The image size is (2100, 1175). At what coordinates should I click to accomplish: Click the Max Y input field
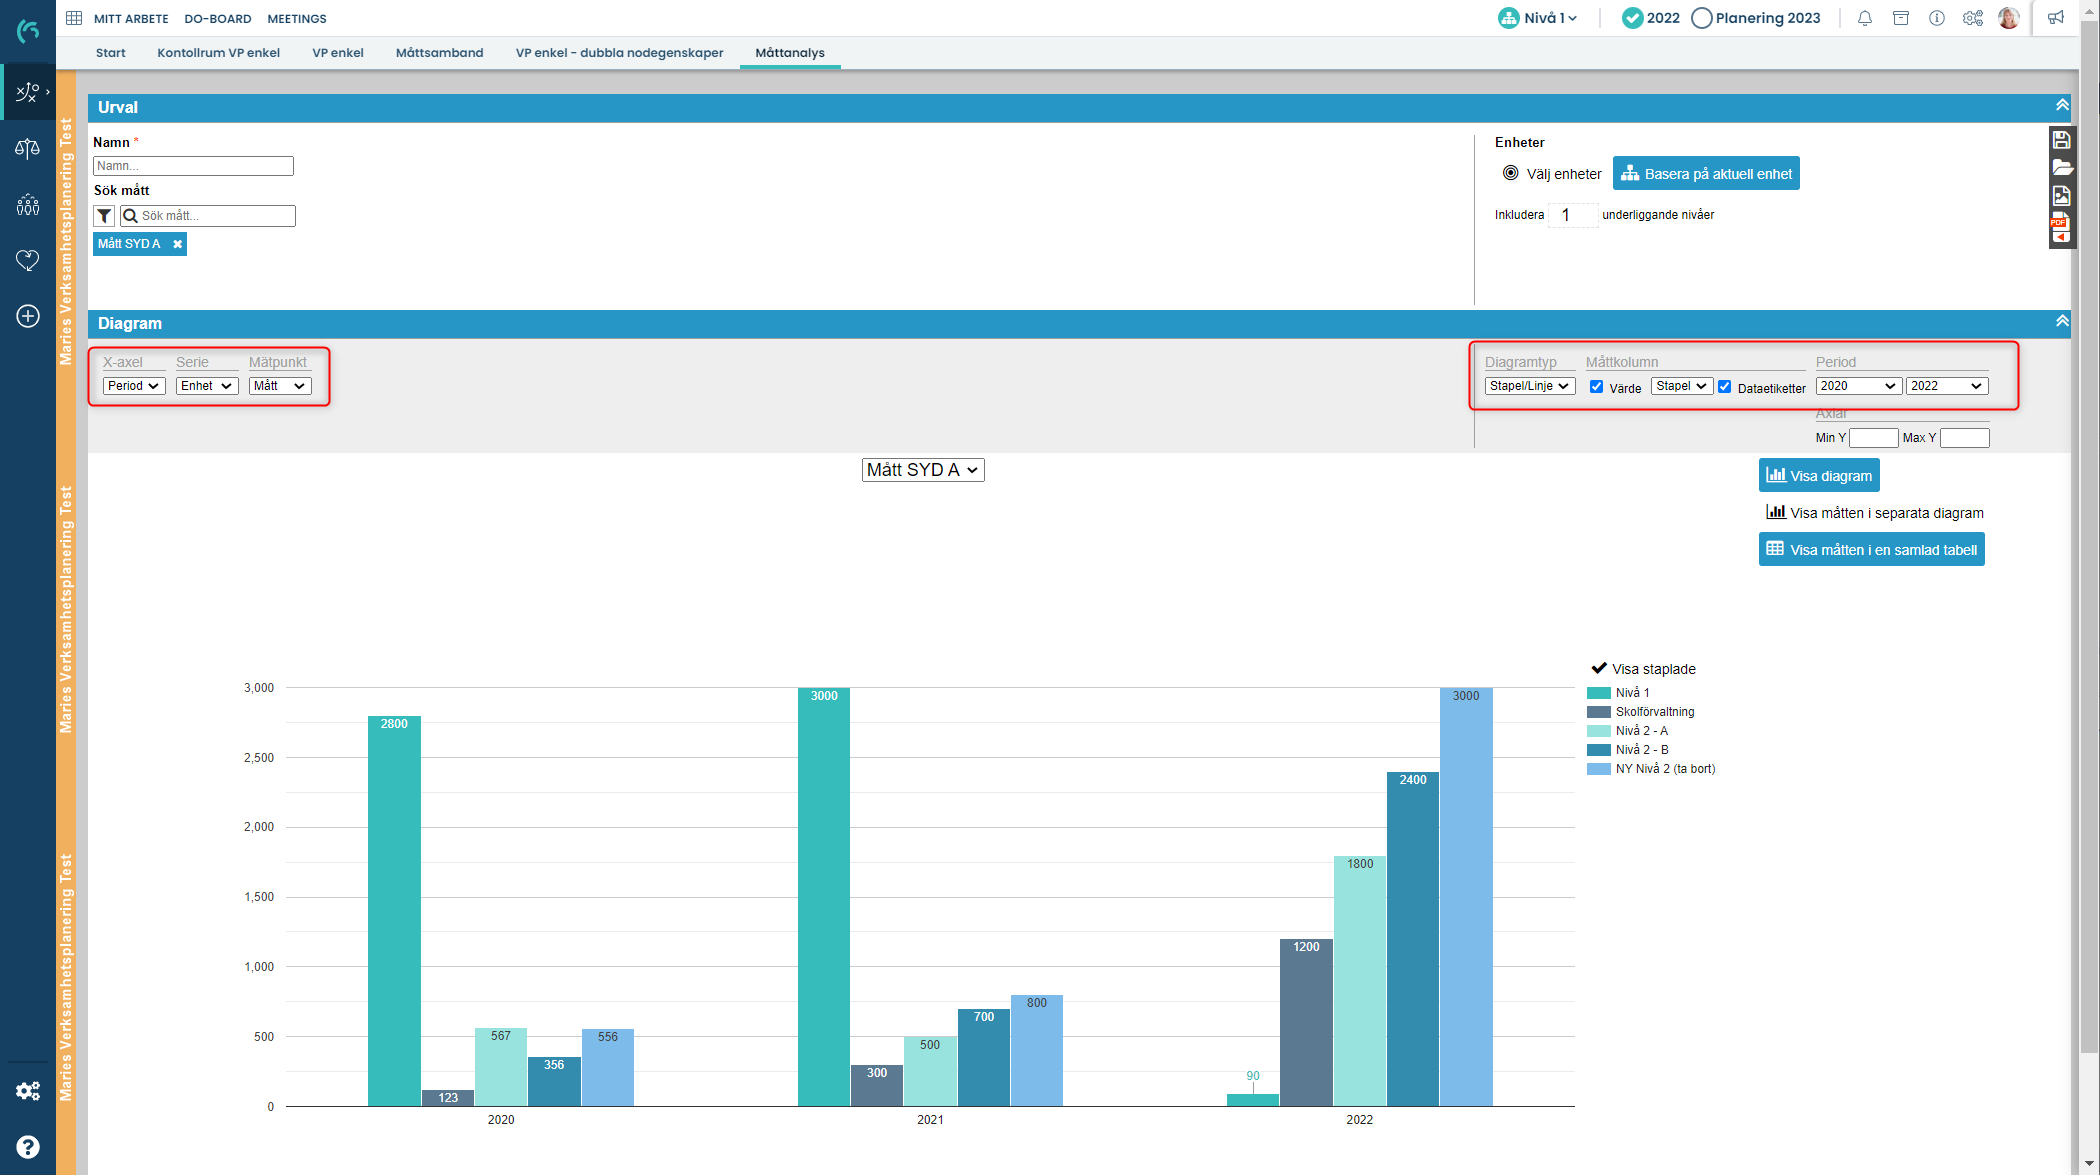click(x=1964, y=438)
